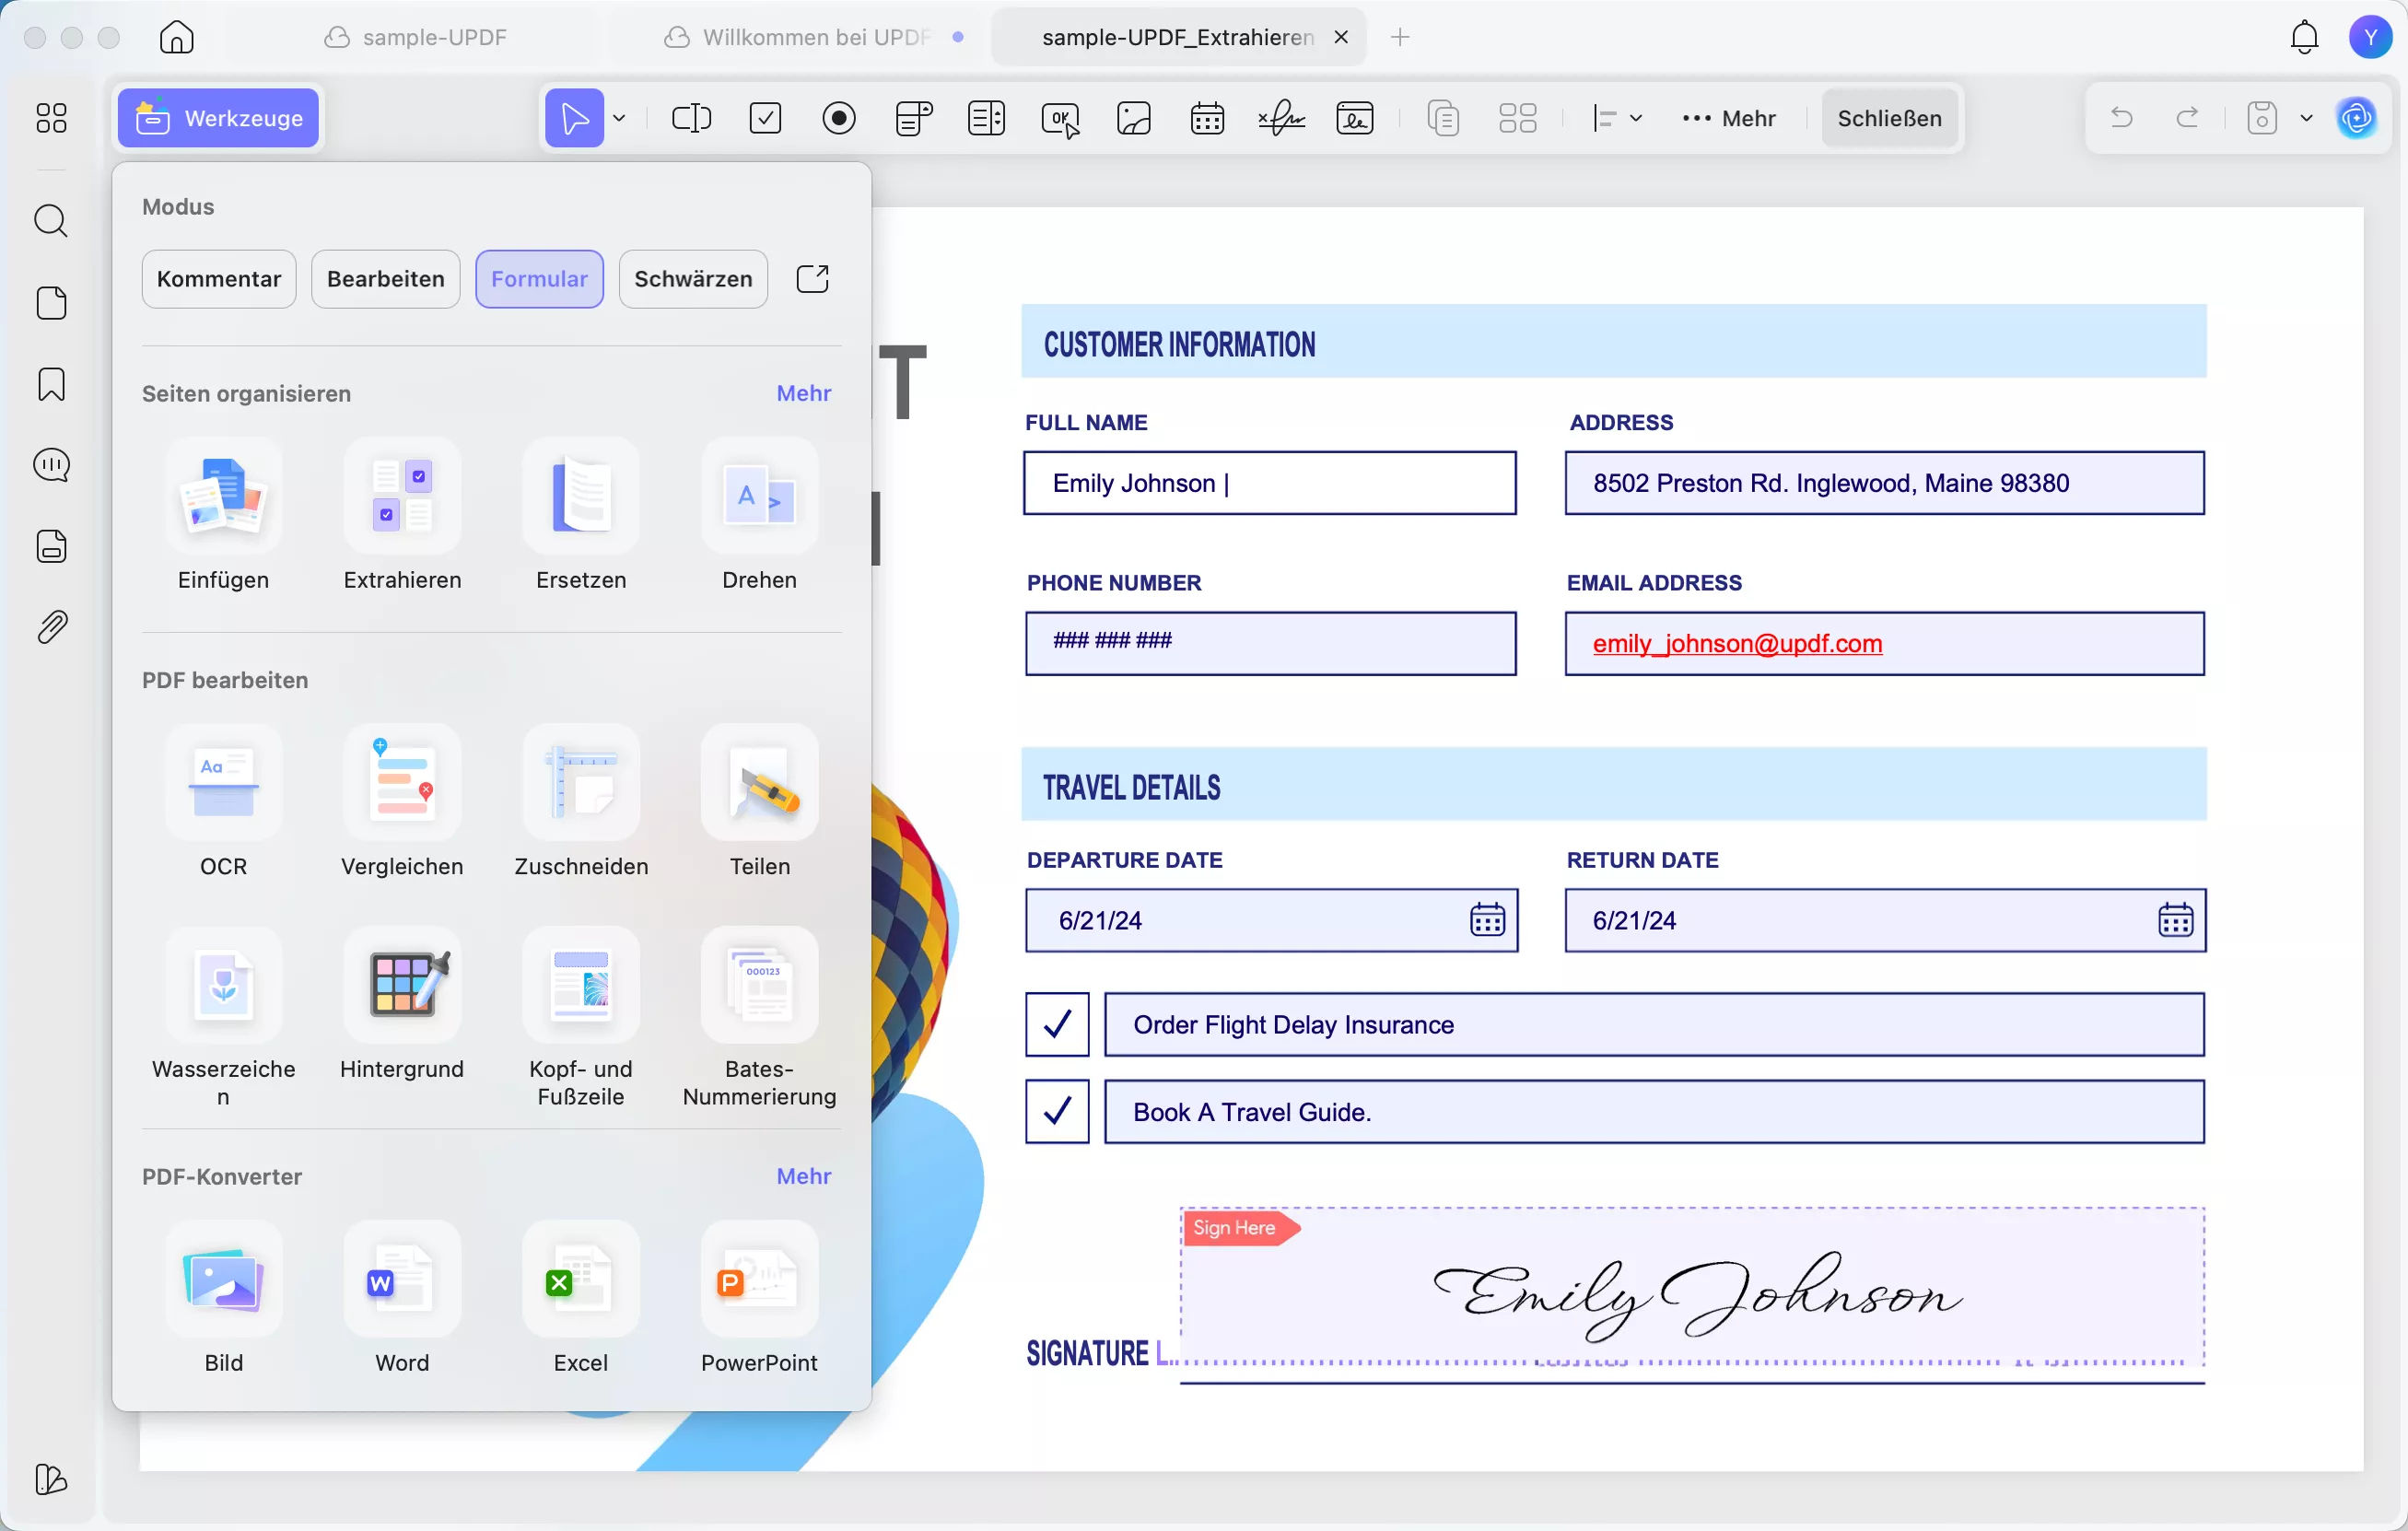Open the departure date calendar picker

pos(1487,919)
